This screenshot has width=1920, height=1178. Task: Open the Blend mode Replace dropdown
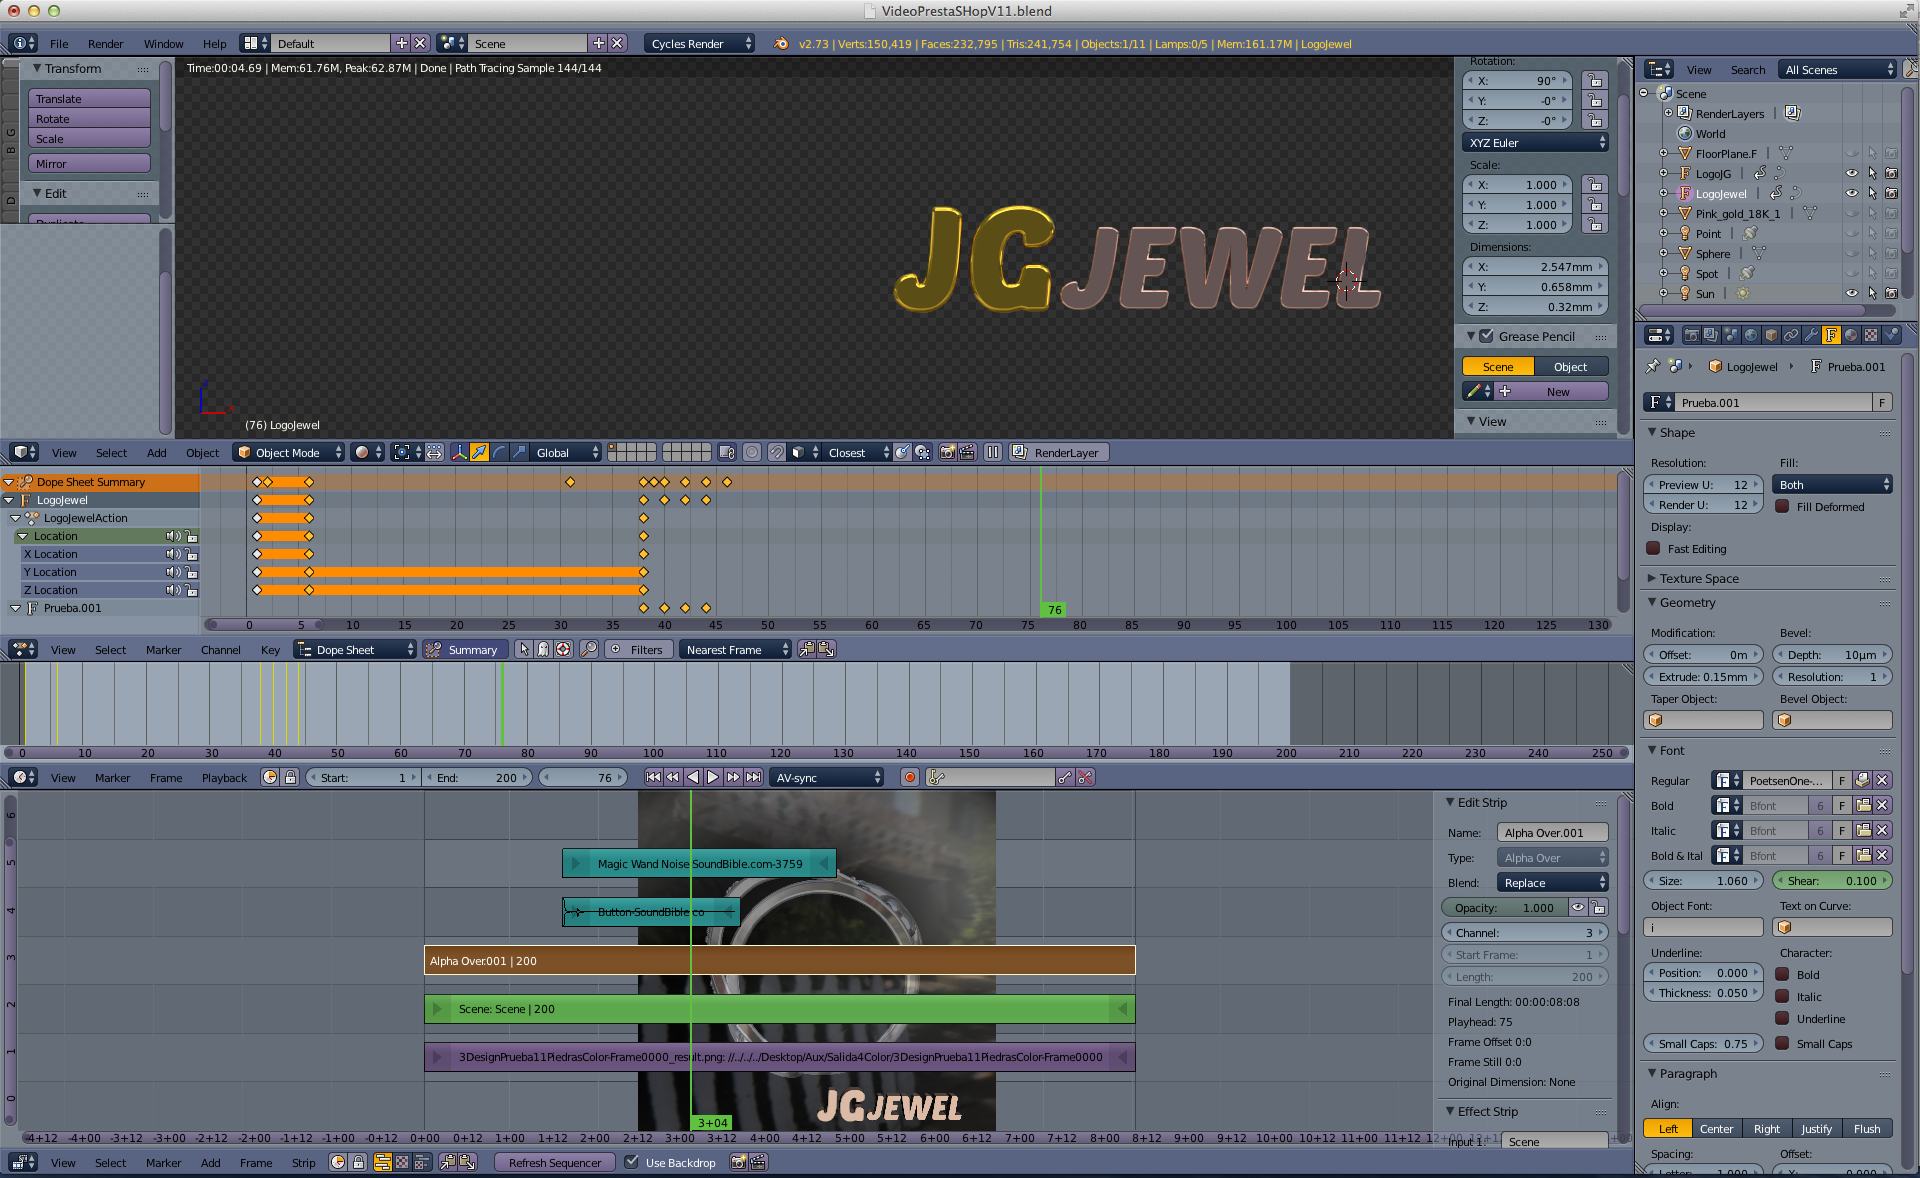pyautogui.click(x=1551, y=882)
